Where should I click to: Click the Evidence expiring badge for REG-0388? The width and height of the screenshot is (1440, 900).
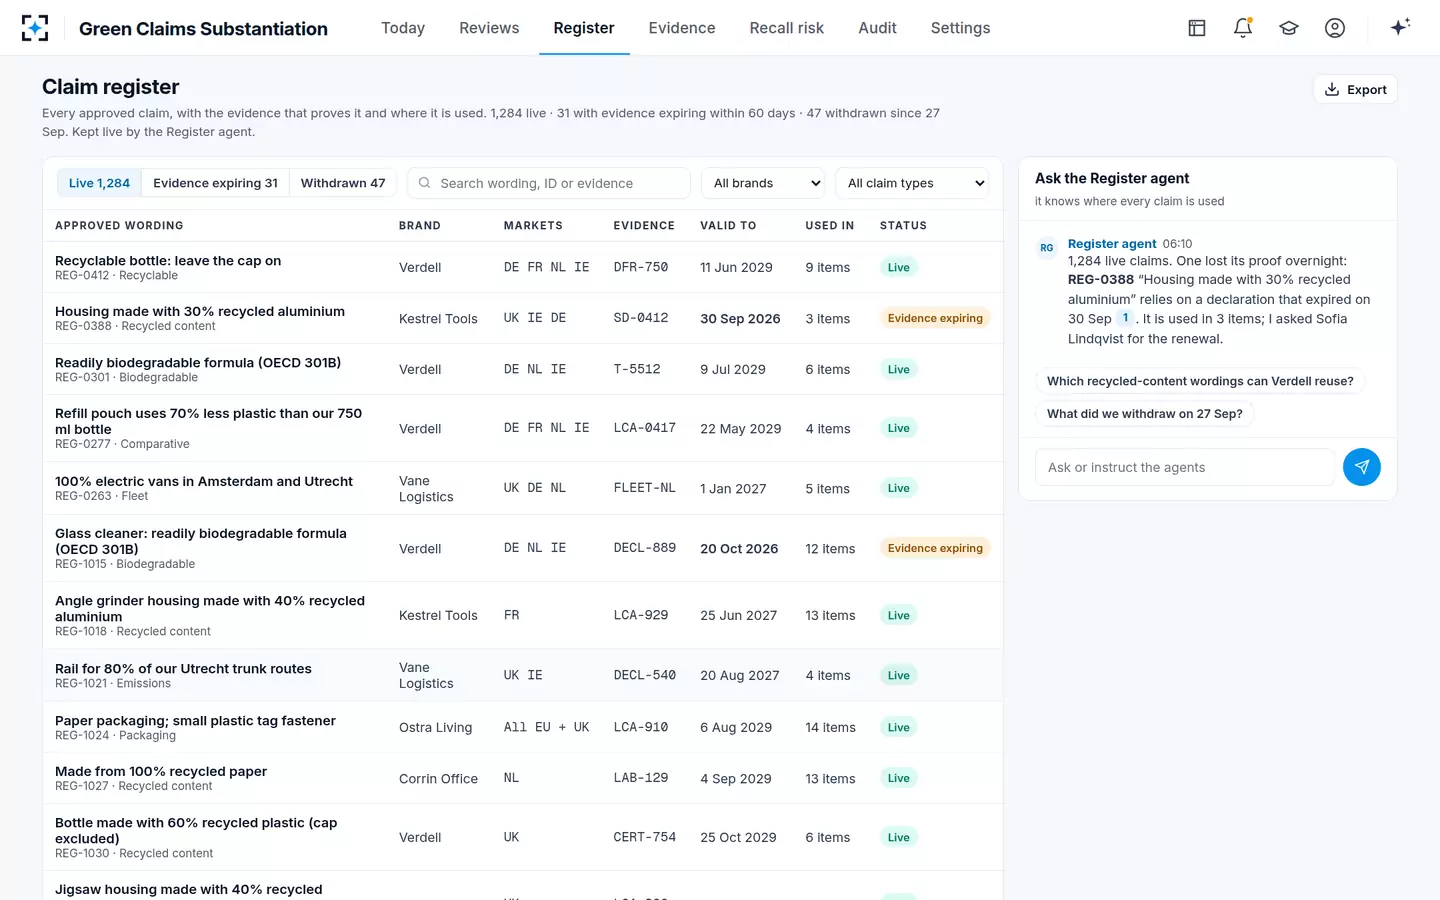coord(935,318)
